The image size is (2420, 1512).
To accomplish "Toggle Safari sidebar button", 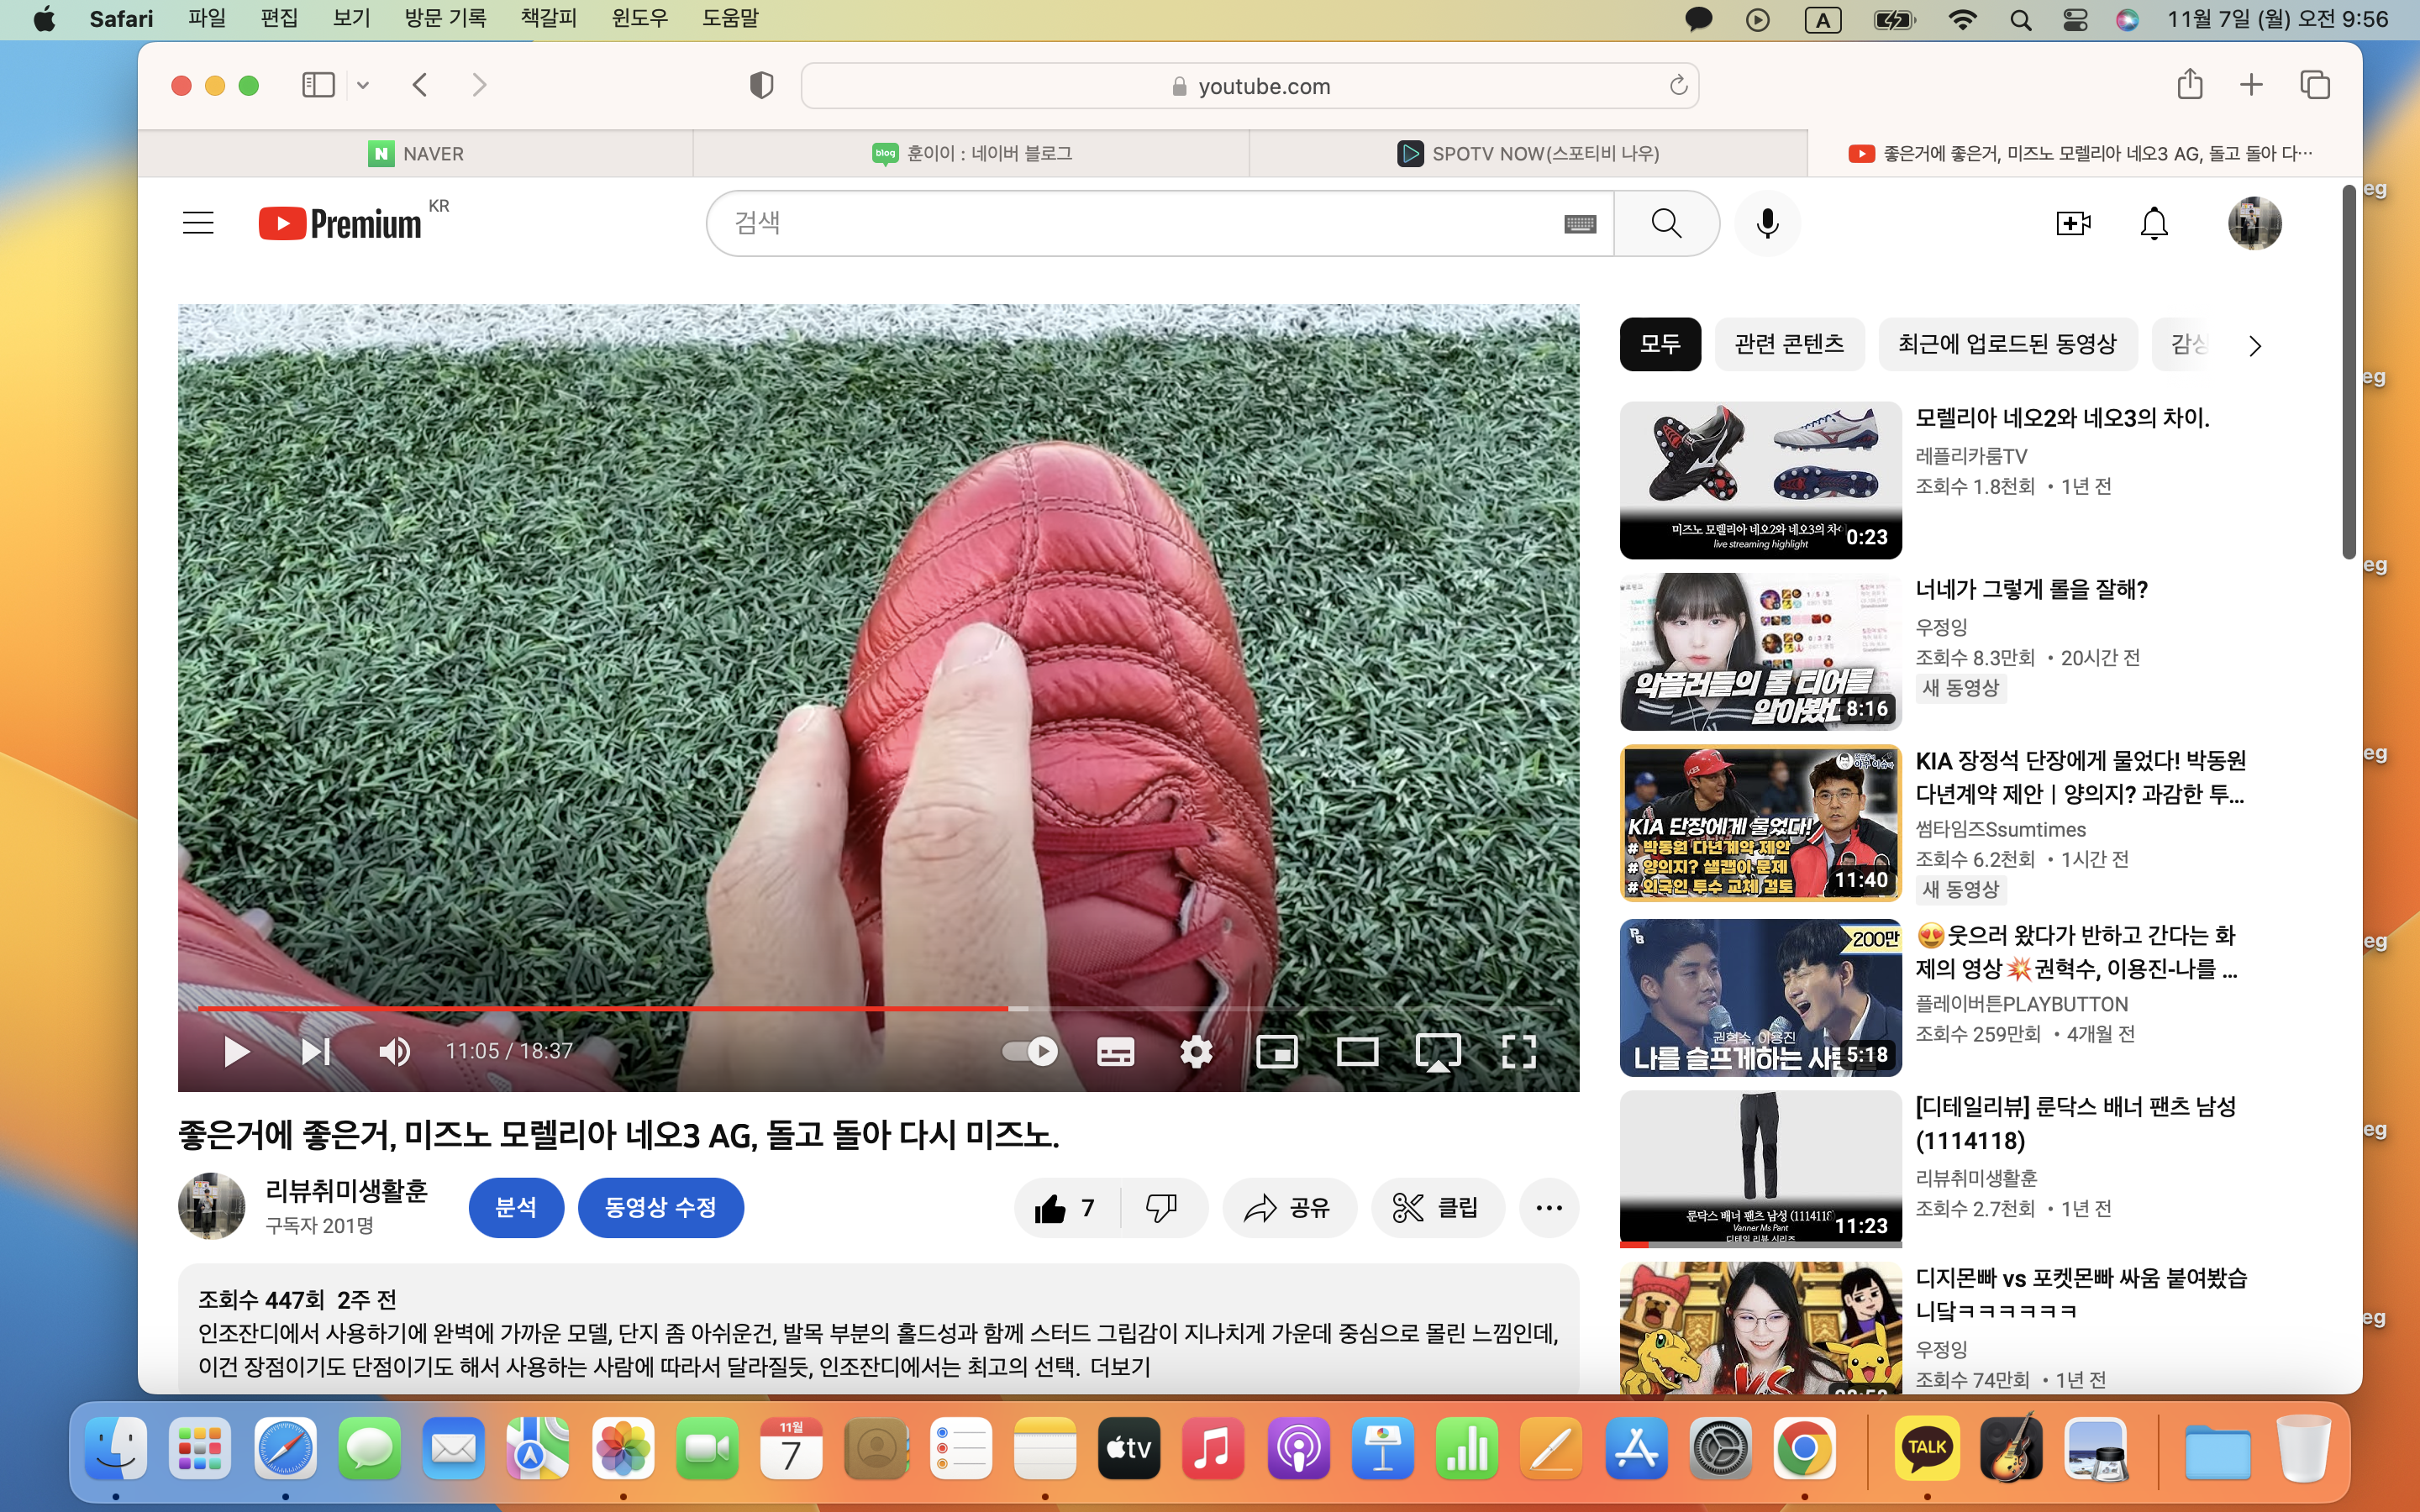I will click(318, 85).
